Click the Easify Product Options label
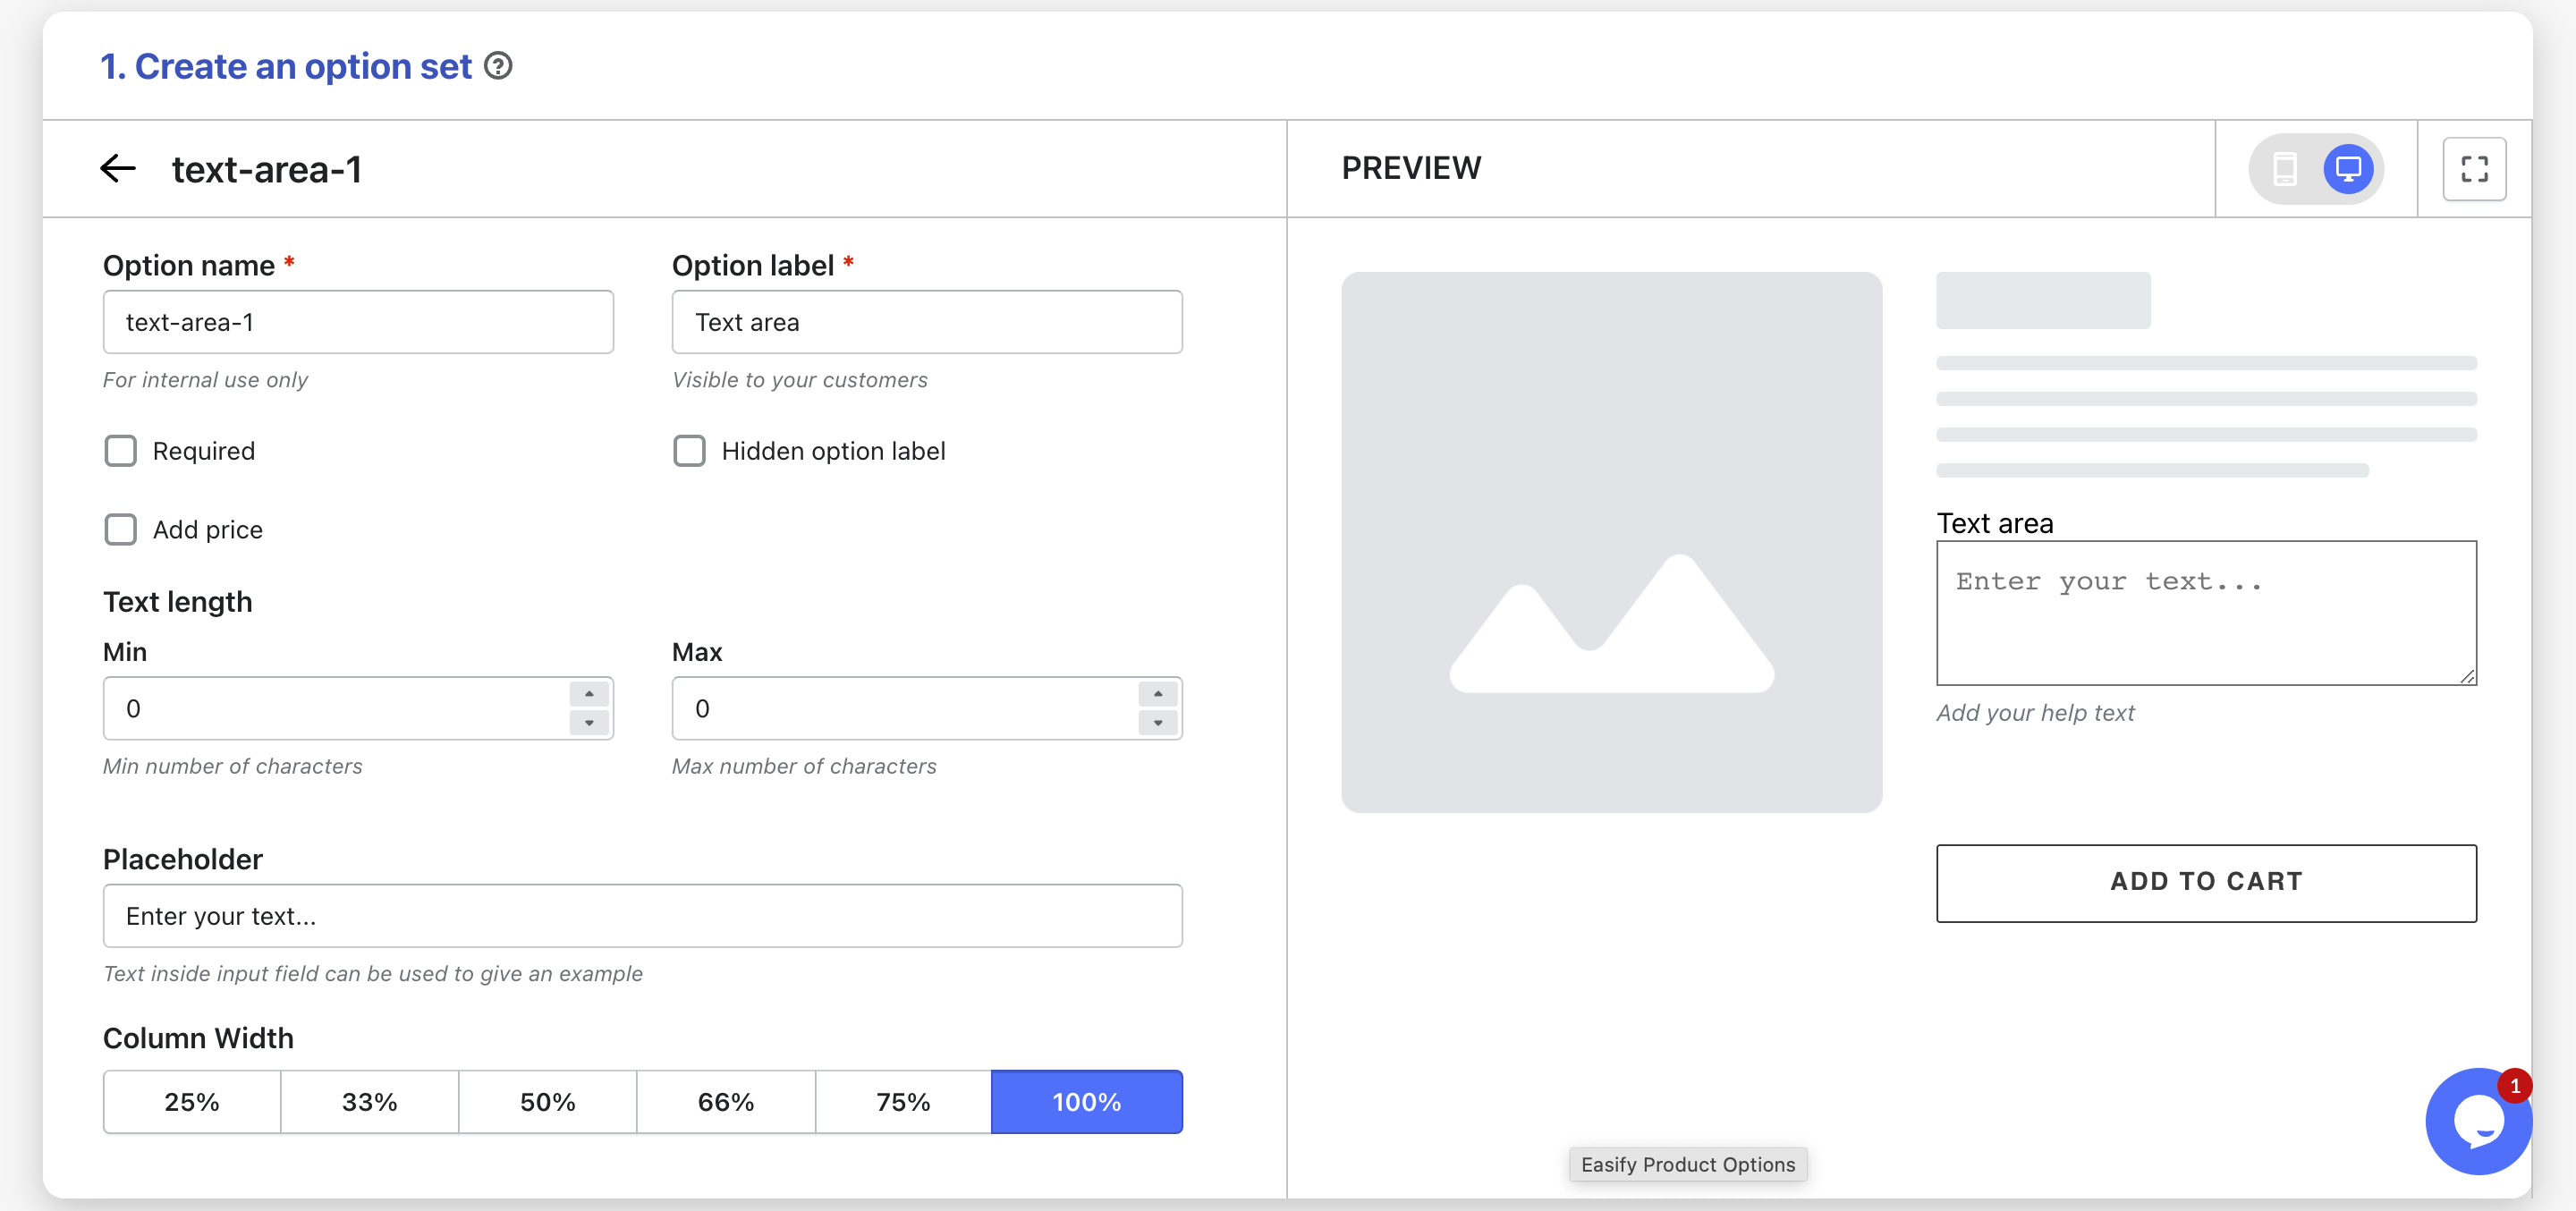2576x1211 pixels. [1688, 1164]
